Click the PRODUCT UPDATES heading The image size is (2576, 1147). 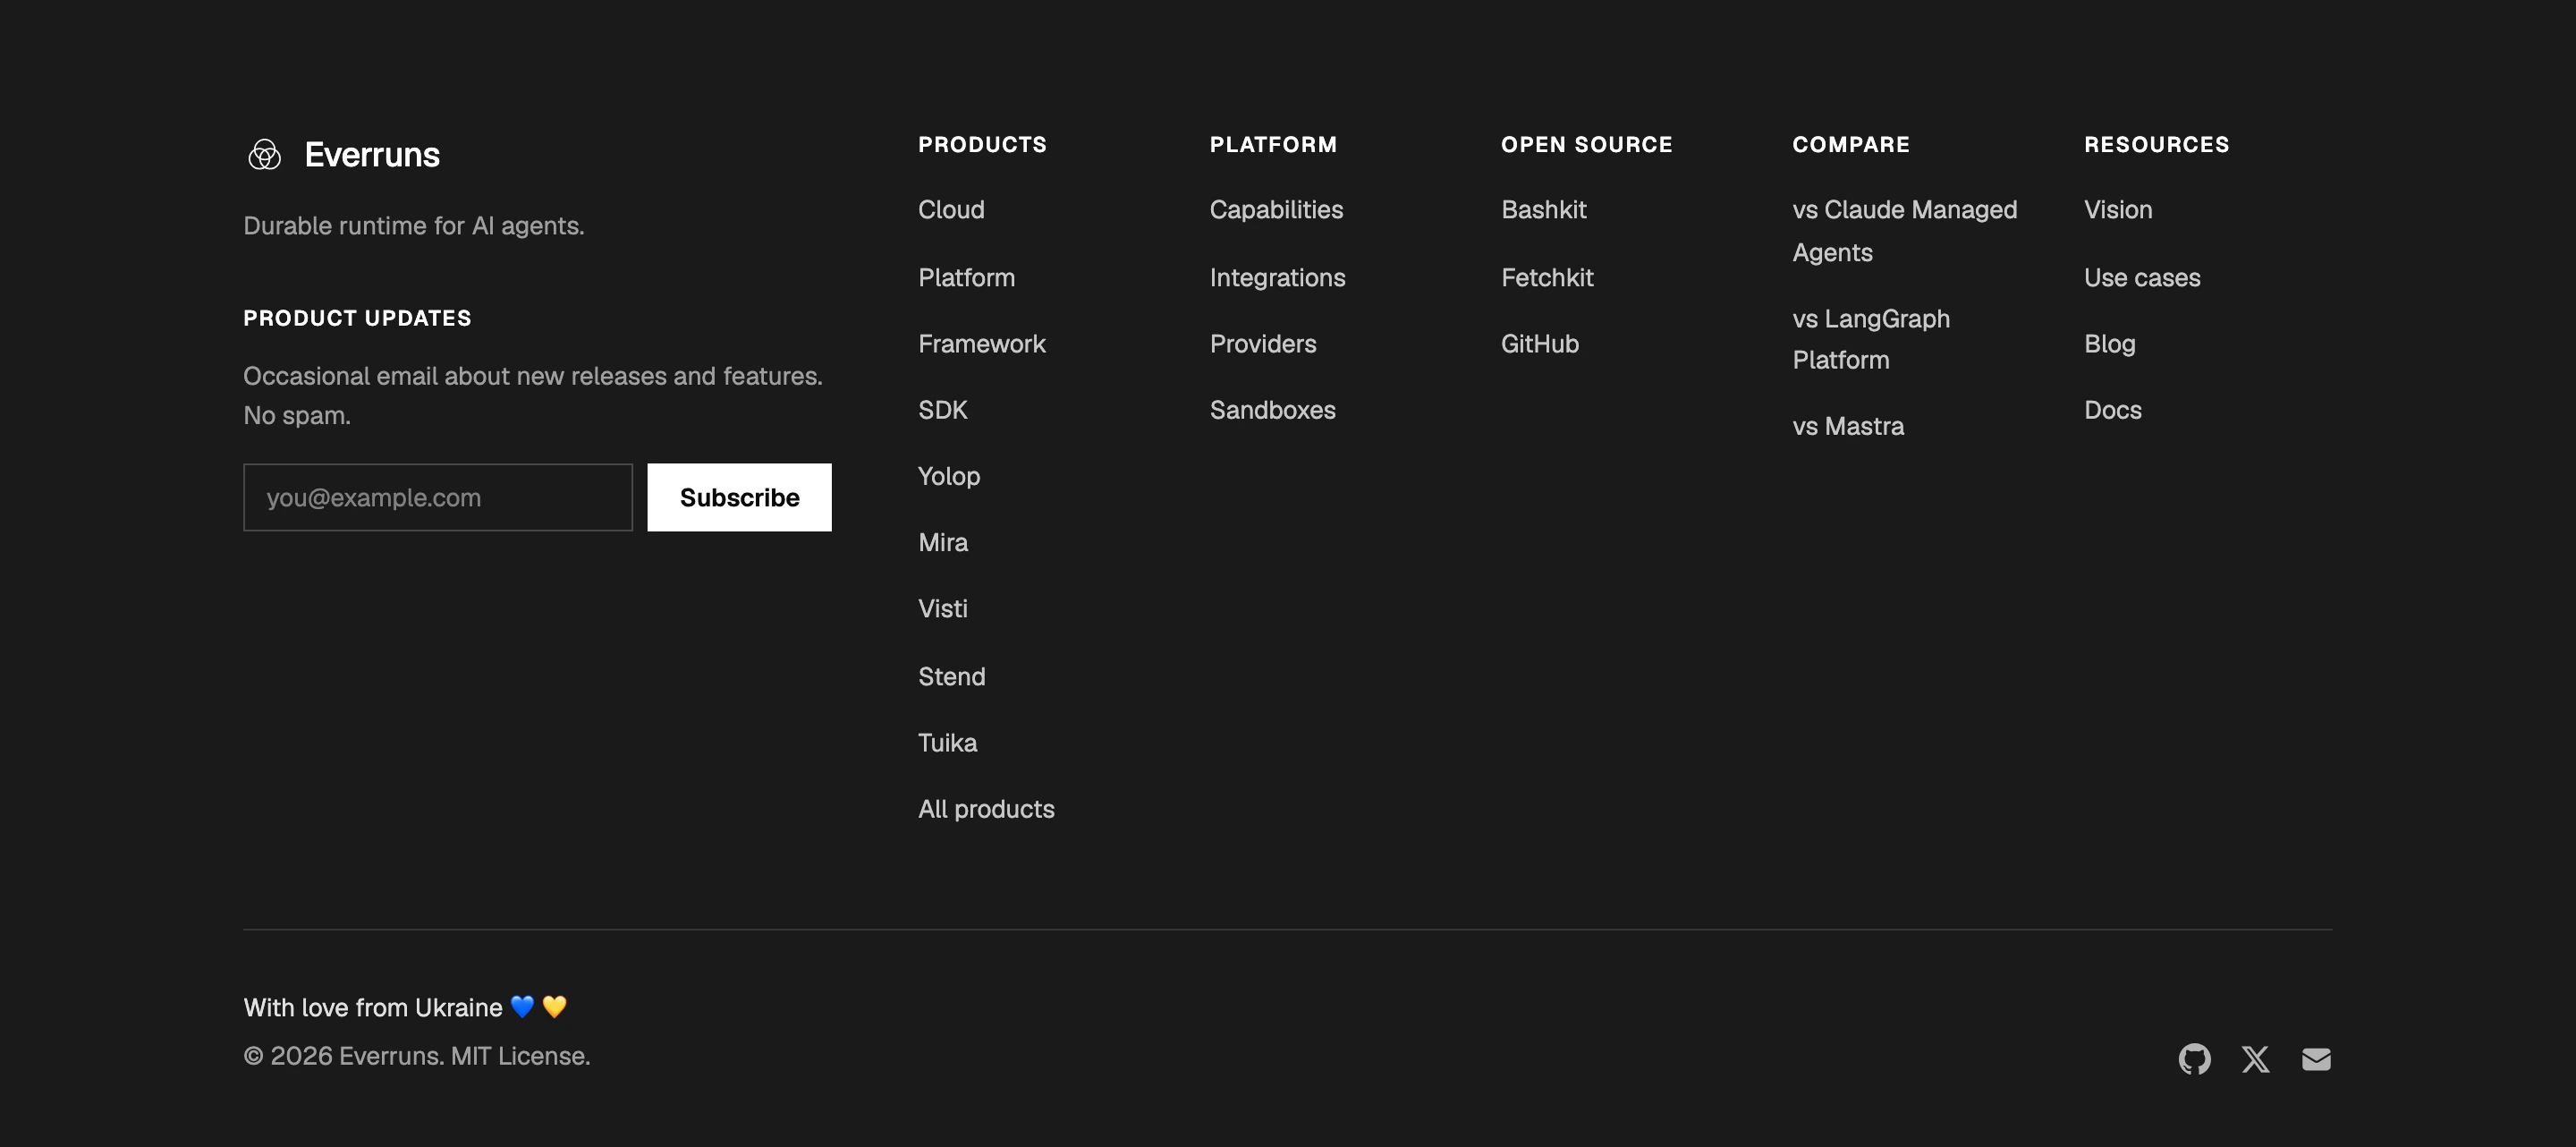point(357,318)
